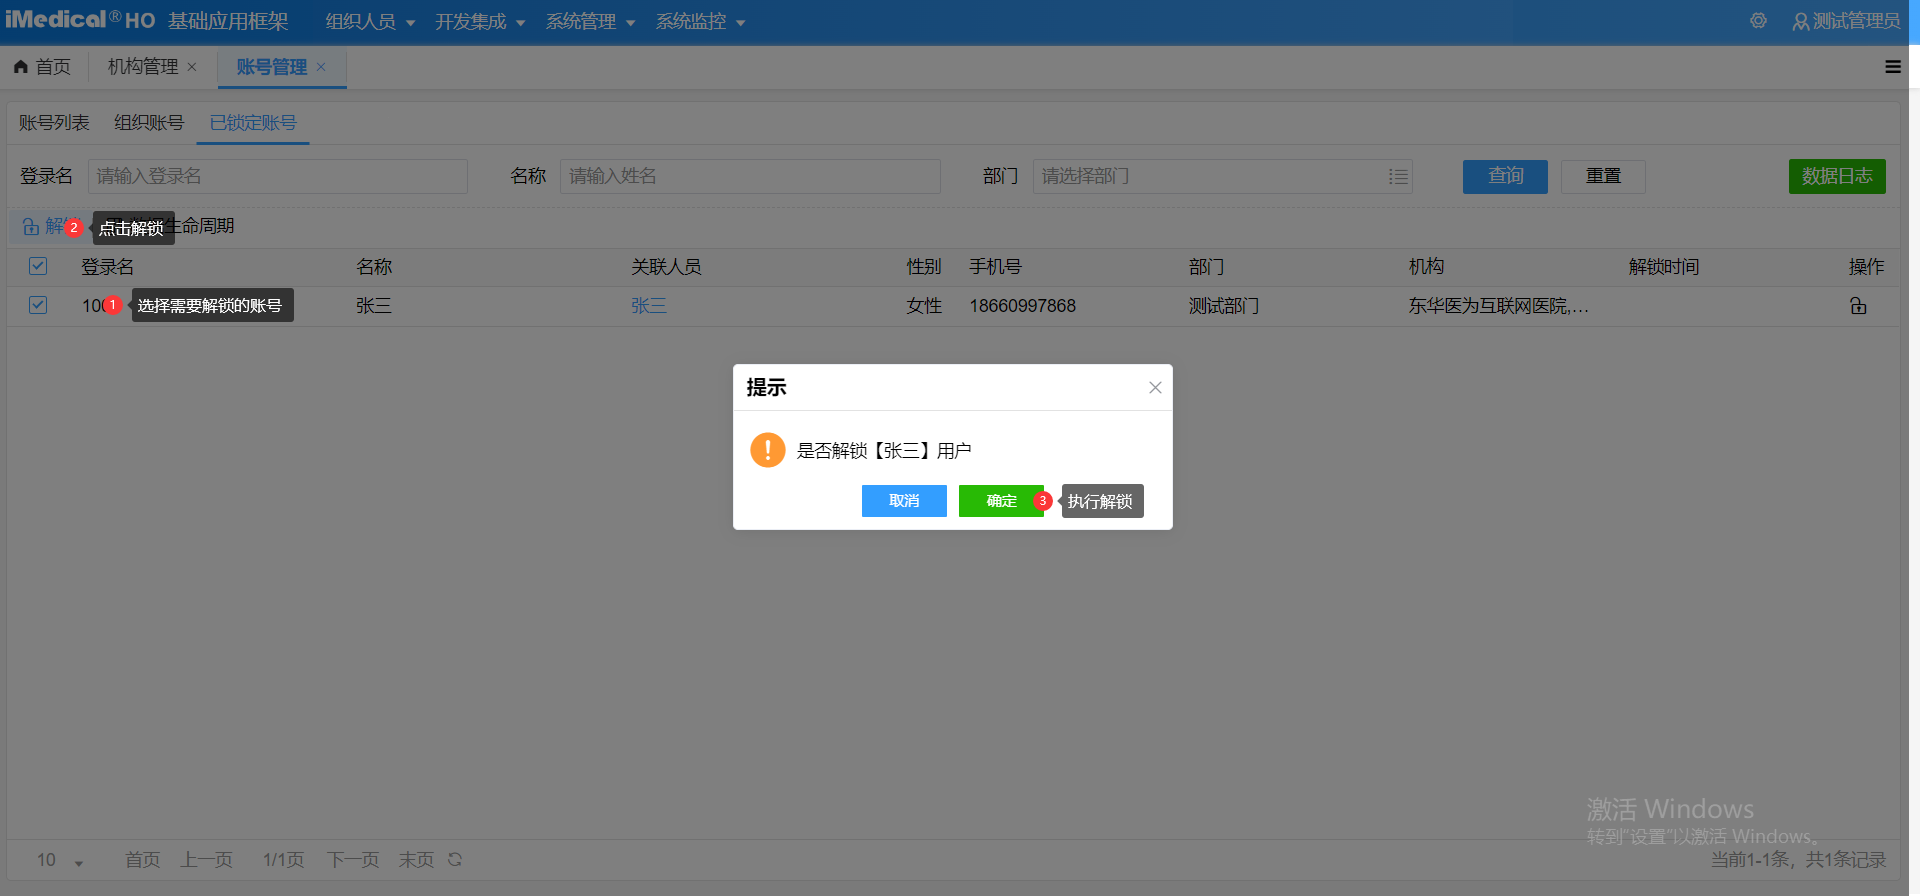Expand the 系统管理 menu
1920x896 pixels.
click(x=590, y=22)
